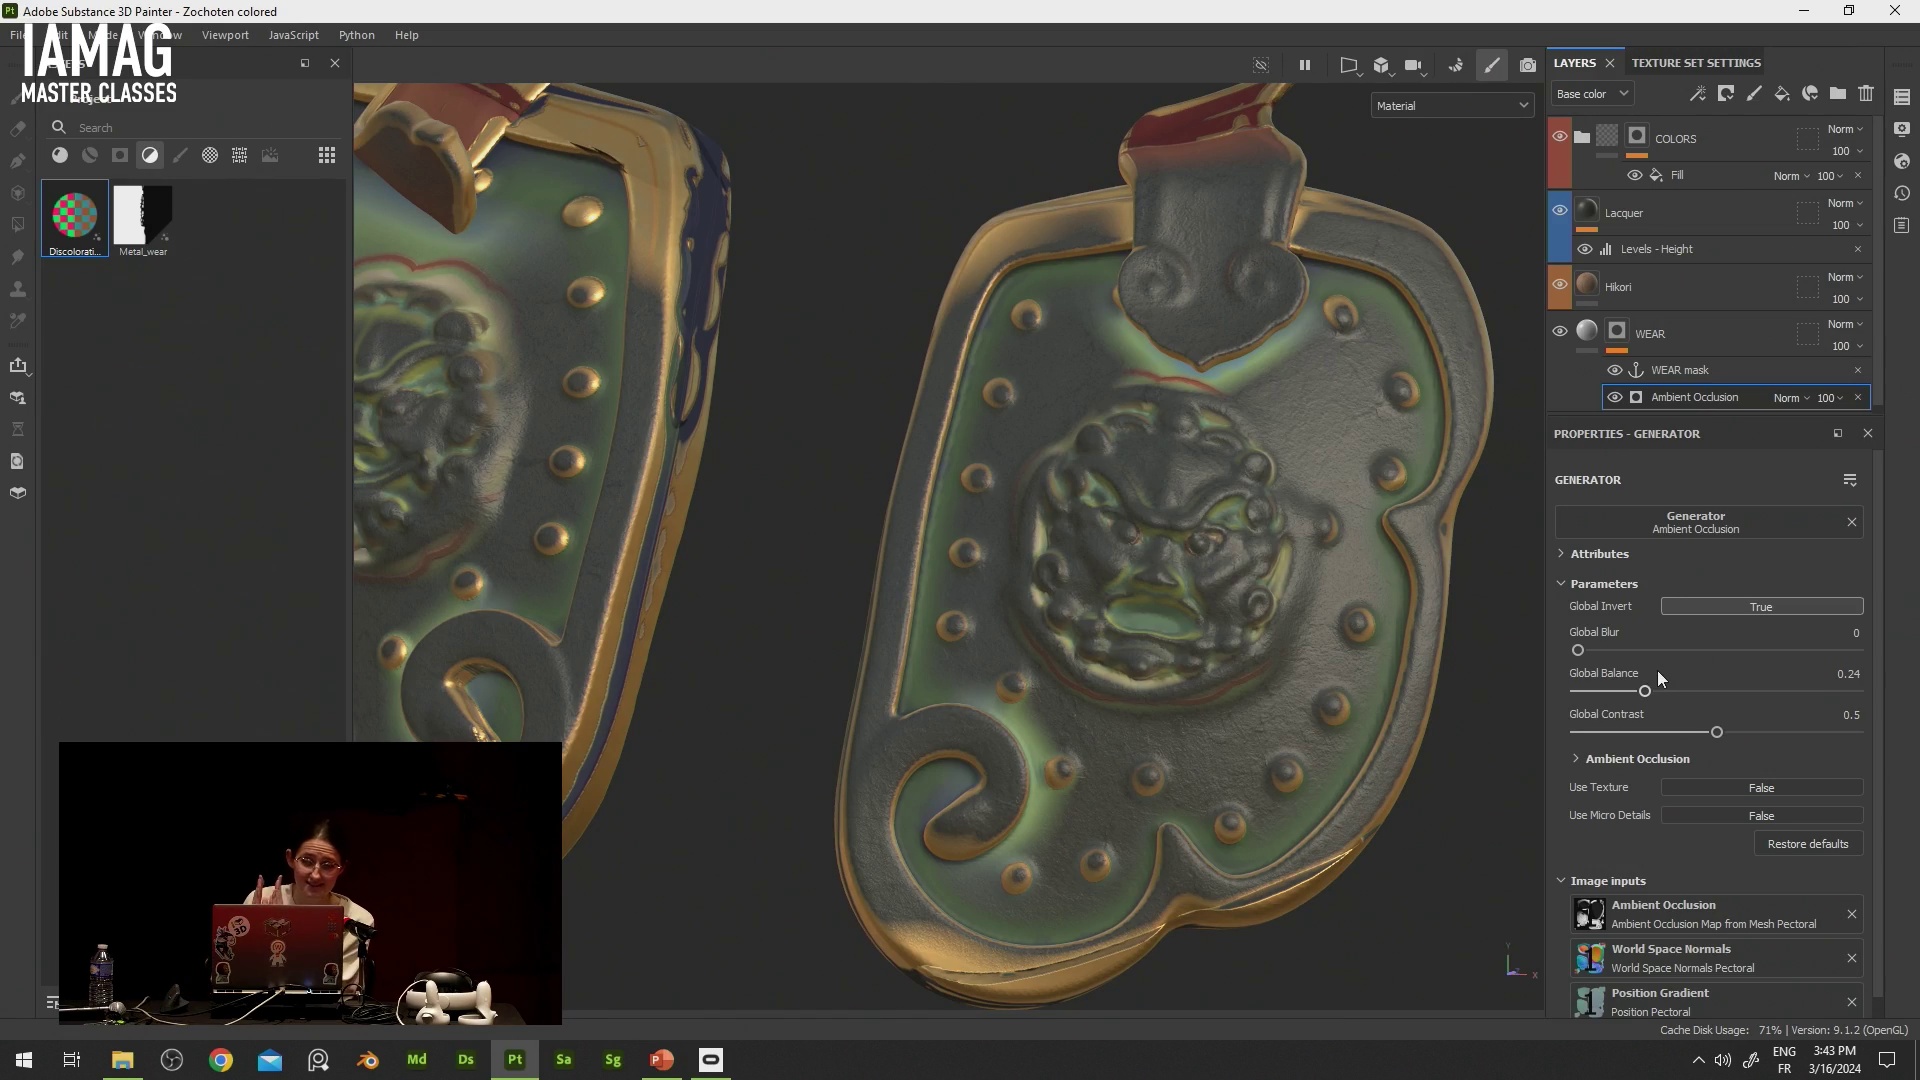Hide the COLORS folder layer
The image size is (1920, 1080).
pos(1560,136)
